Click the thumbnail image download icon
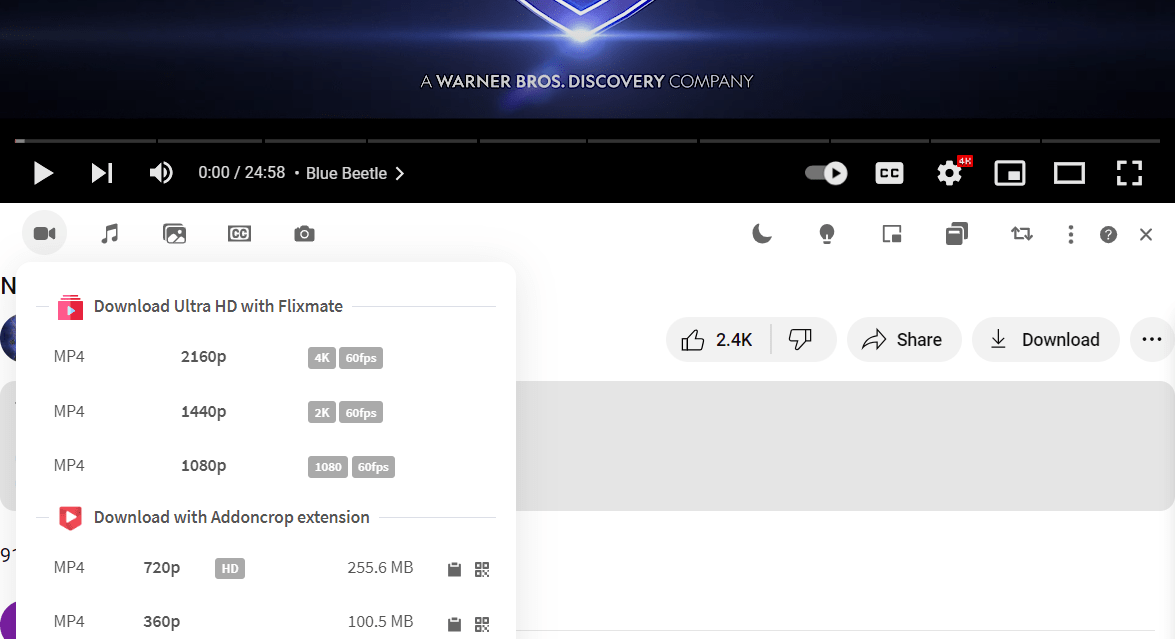 coord(175,234)
